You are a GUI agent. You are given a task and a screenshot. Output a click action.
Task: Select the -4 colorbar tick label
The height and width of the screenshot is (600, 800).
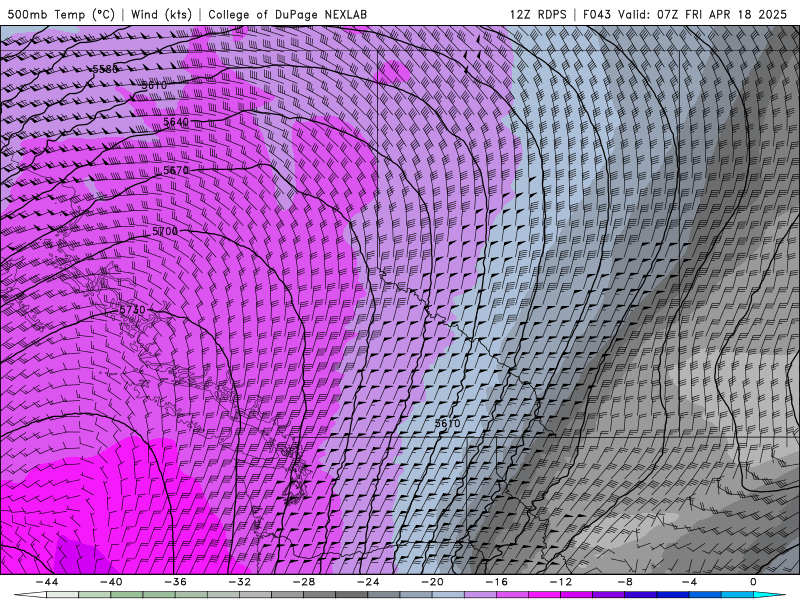[690, 582]
